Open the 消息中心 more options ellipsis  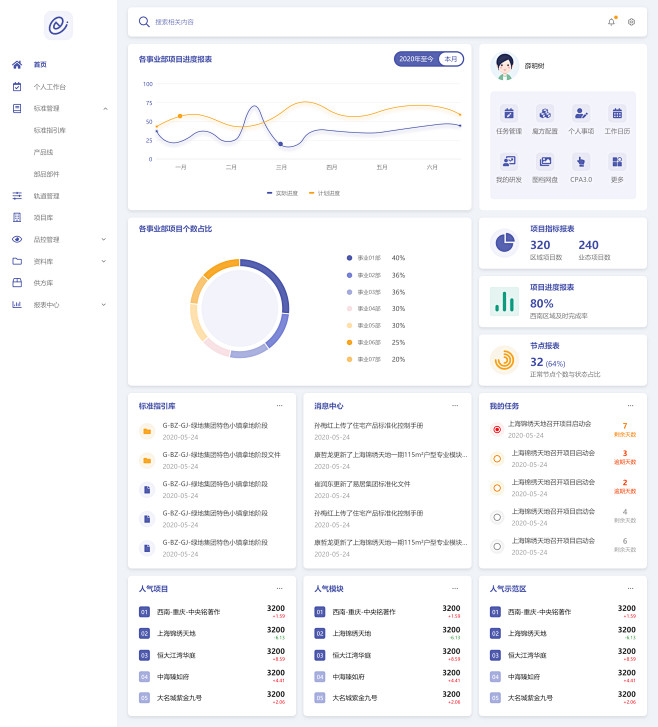coord(455,406)
